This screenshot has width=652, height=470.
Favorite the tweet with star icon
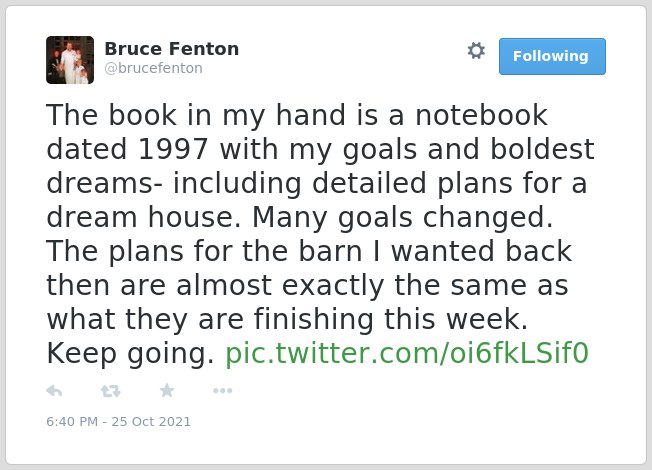point(167,390)
